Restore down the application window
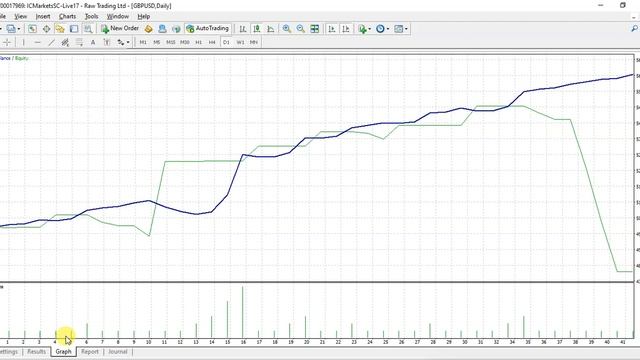 622,5
